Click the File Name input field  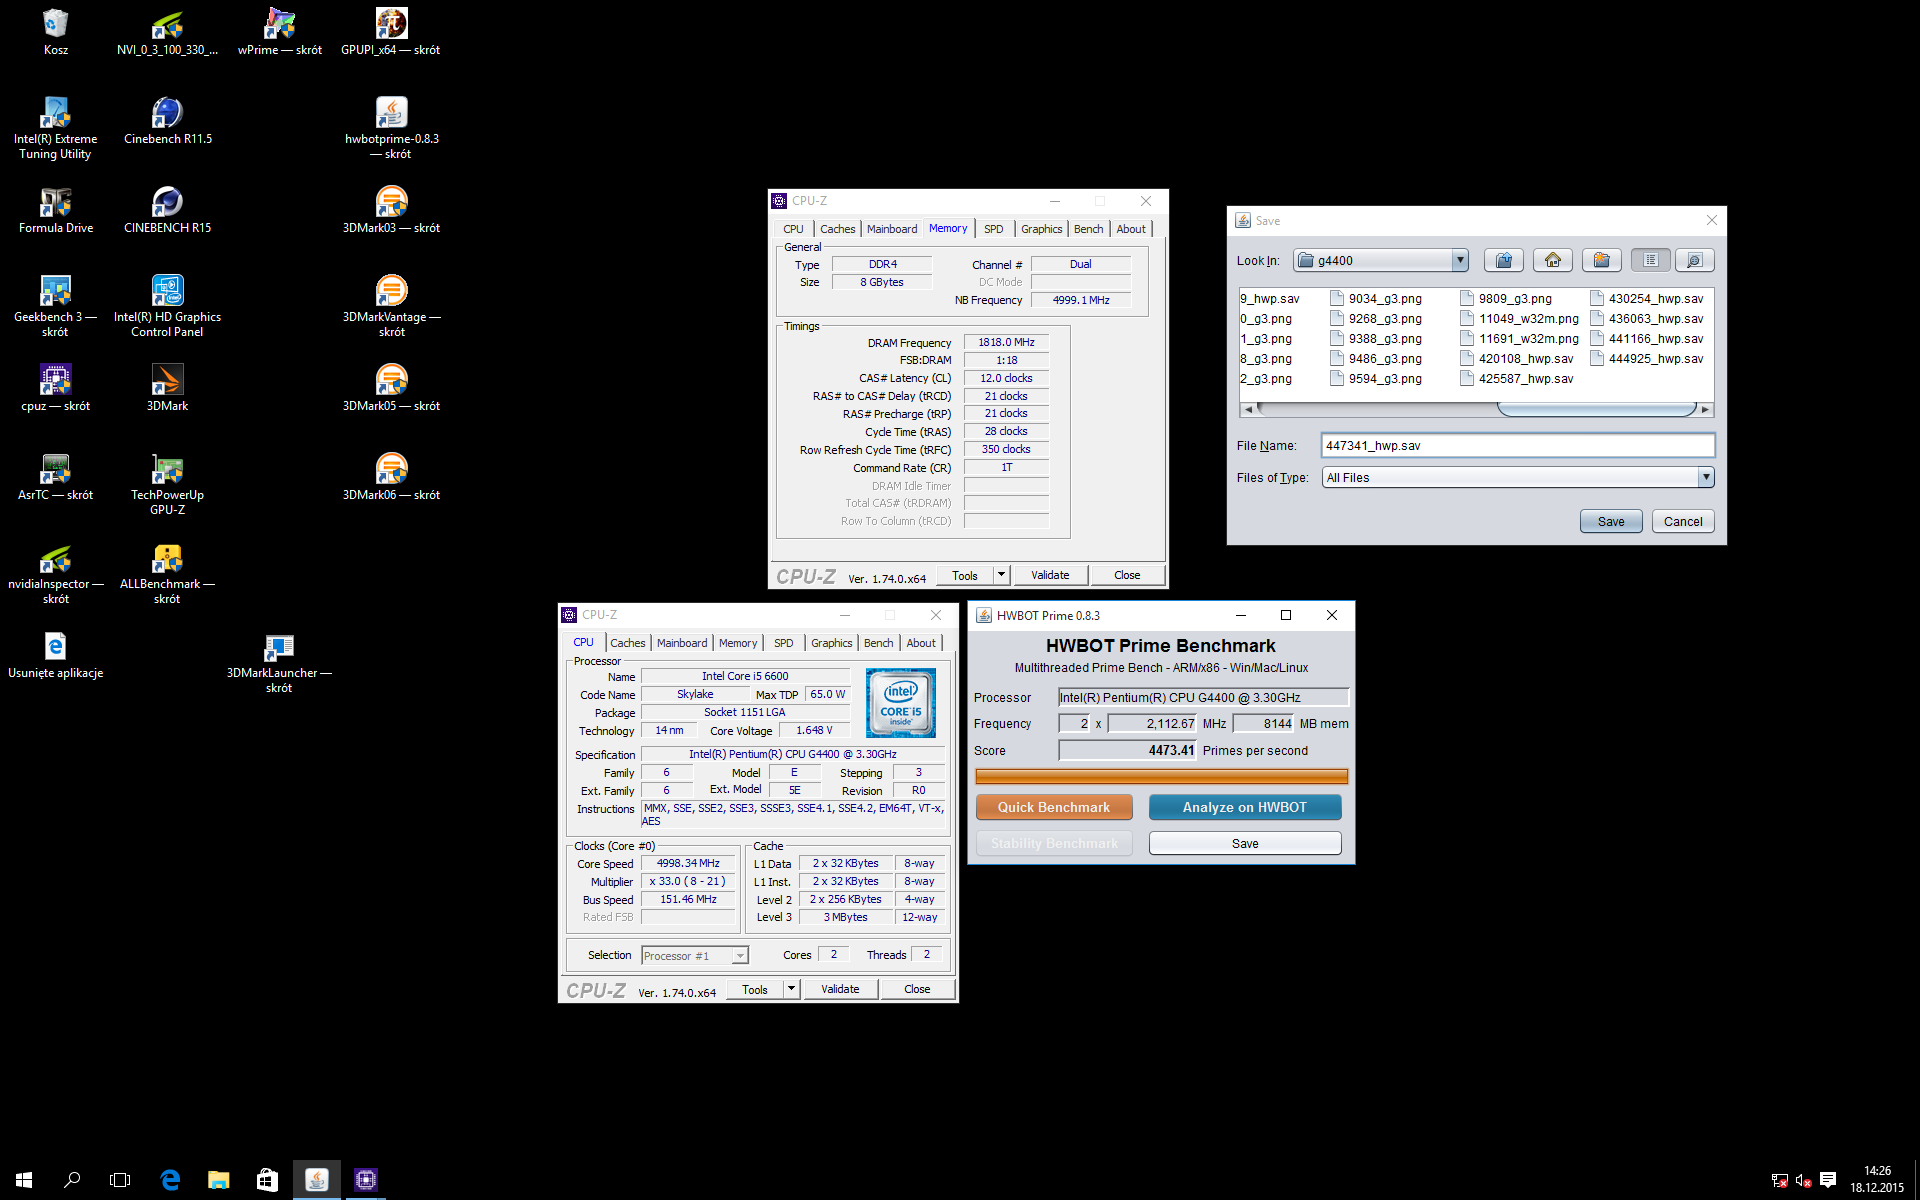click(1517, 445)
